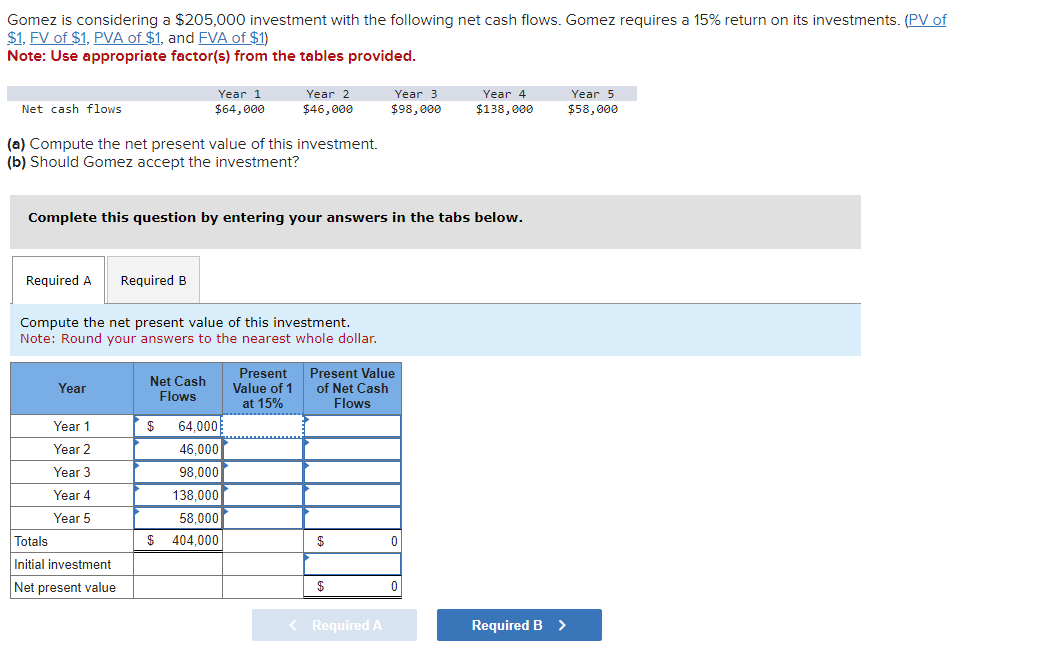This screenshot has height=650, width=1051.
Task: Select Year 5 Net Cash Flows cell 58,000
Action: pos(178,518)
